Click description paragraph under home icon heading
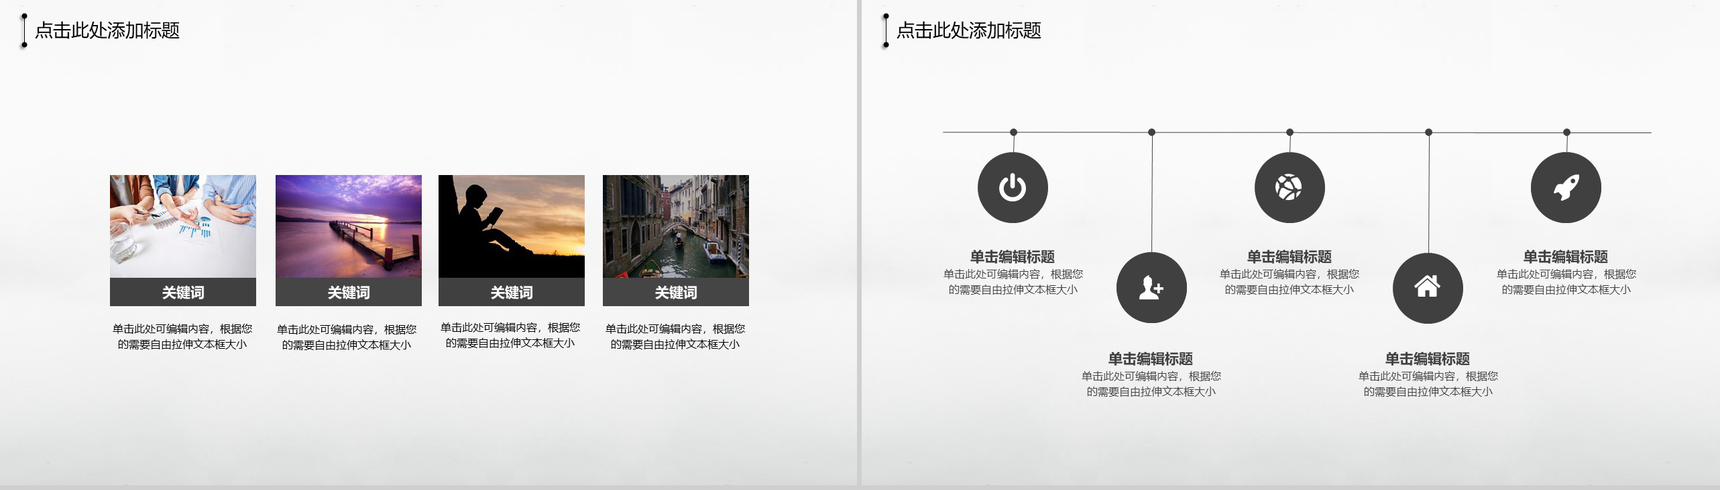Screen dimensions: 1720x490 tap(1428, 384)
